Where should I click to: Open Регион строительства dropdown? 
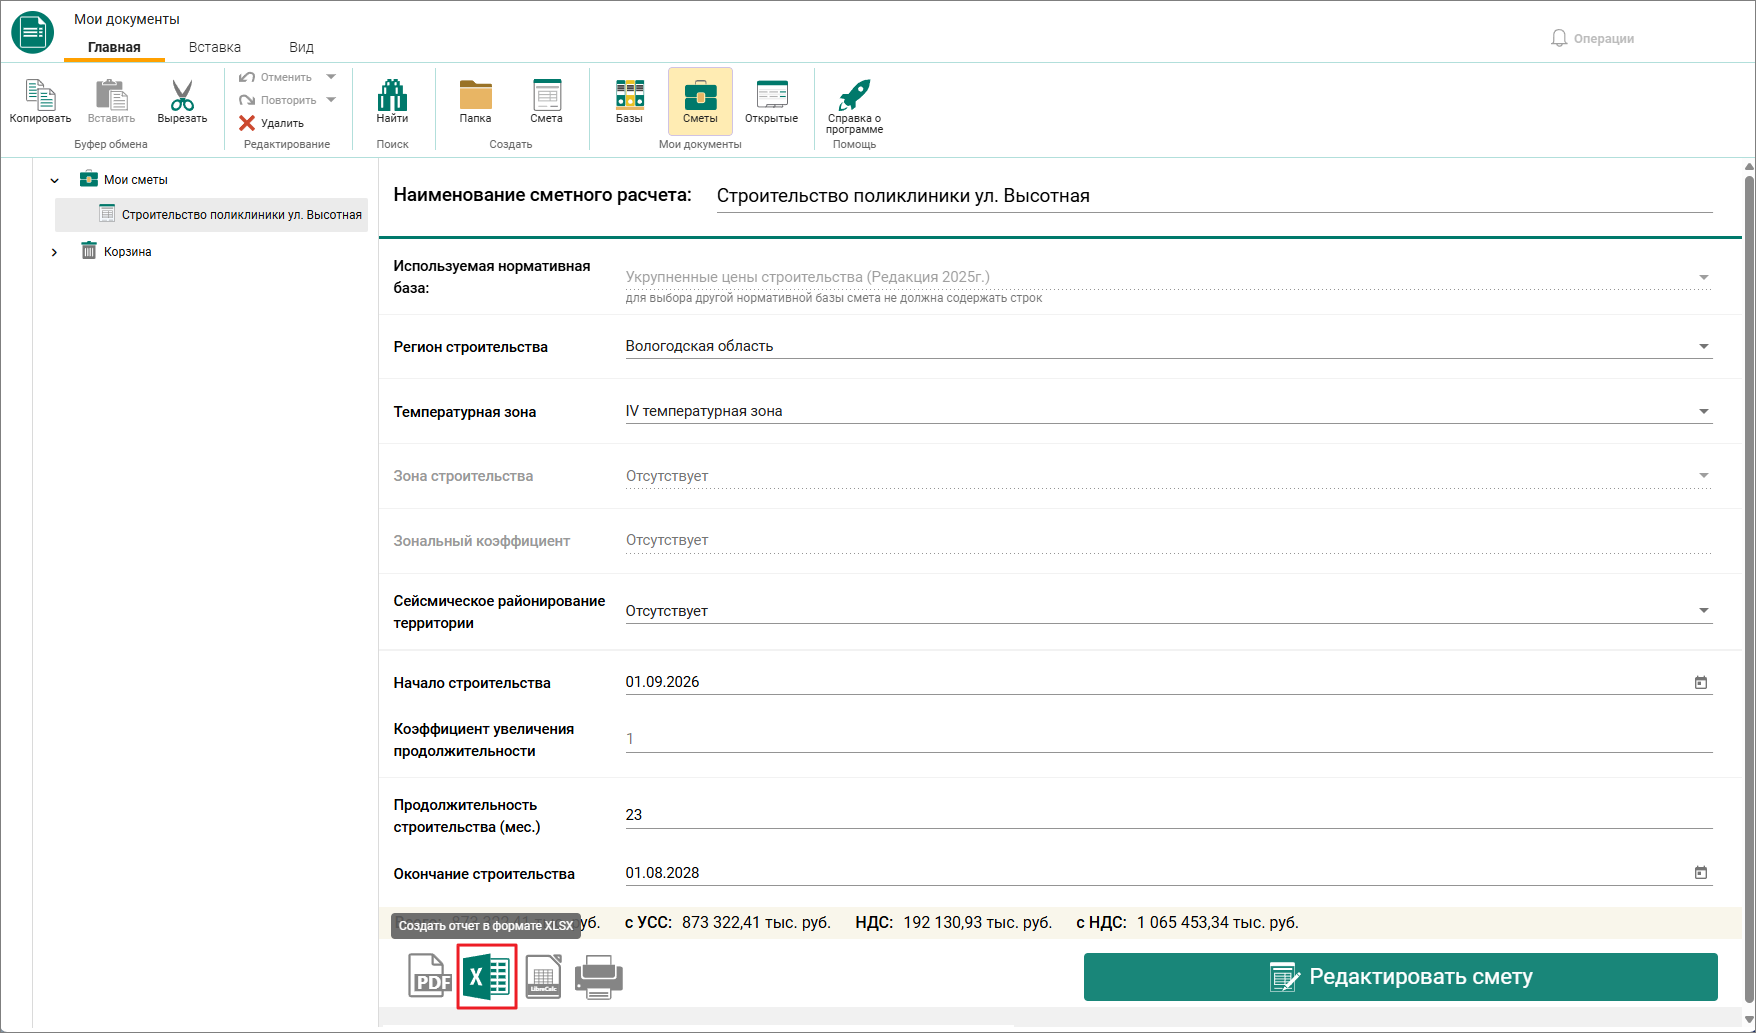click(1704, 346)
